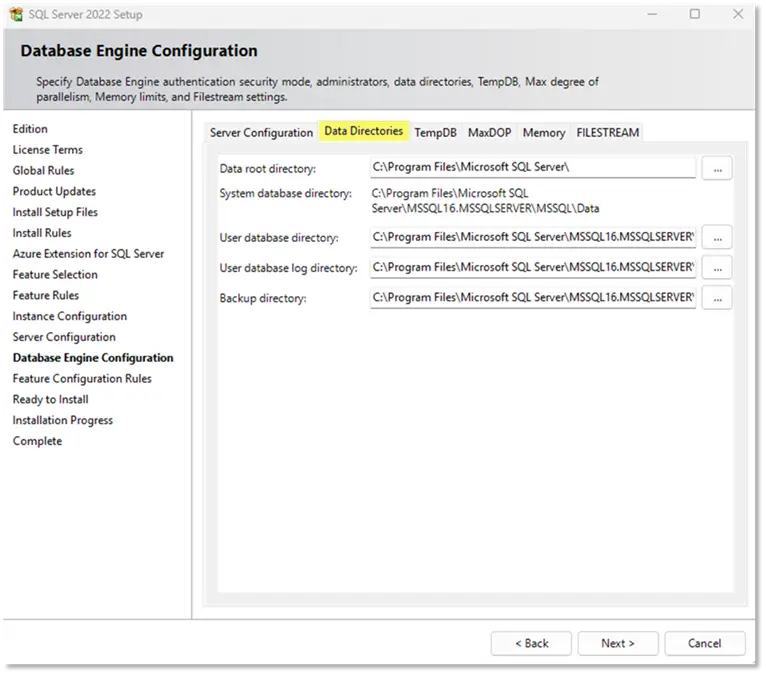Browse for the Data root directory
This screenshot has width=766, height=675.
coord(718,169)
